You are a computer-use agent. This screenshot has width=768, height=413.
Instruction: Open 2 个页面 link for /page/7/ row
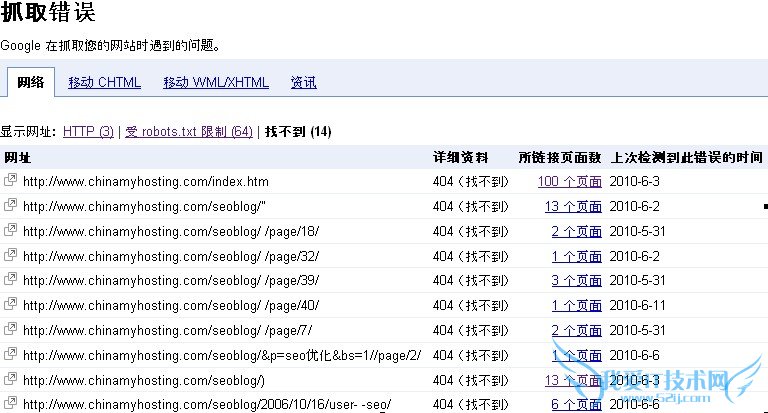[576, 330]
